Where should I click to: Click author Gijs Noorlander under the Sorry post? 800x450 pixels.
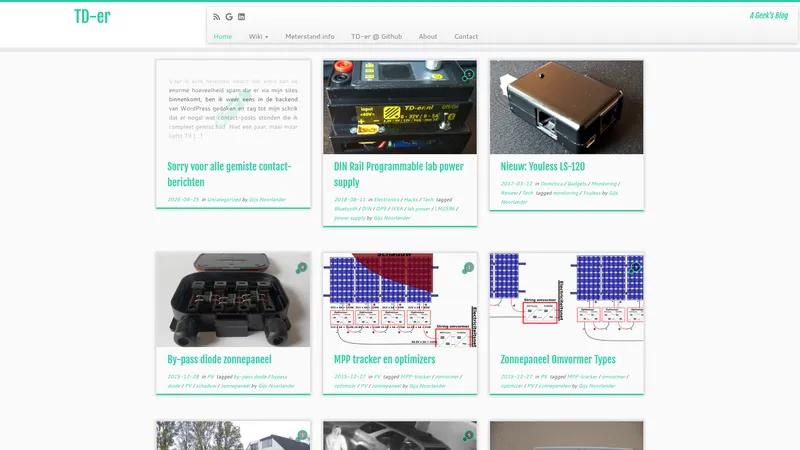pyautogui.click(x=267, y=199)
